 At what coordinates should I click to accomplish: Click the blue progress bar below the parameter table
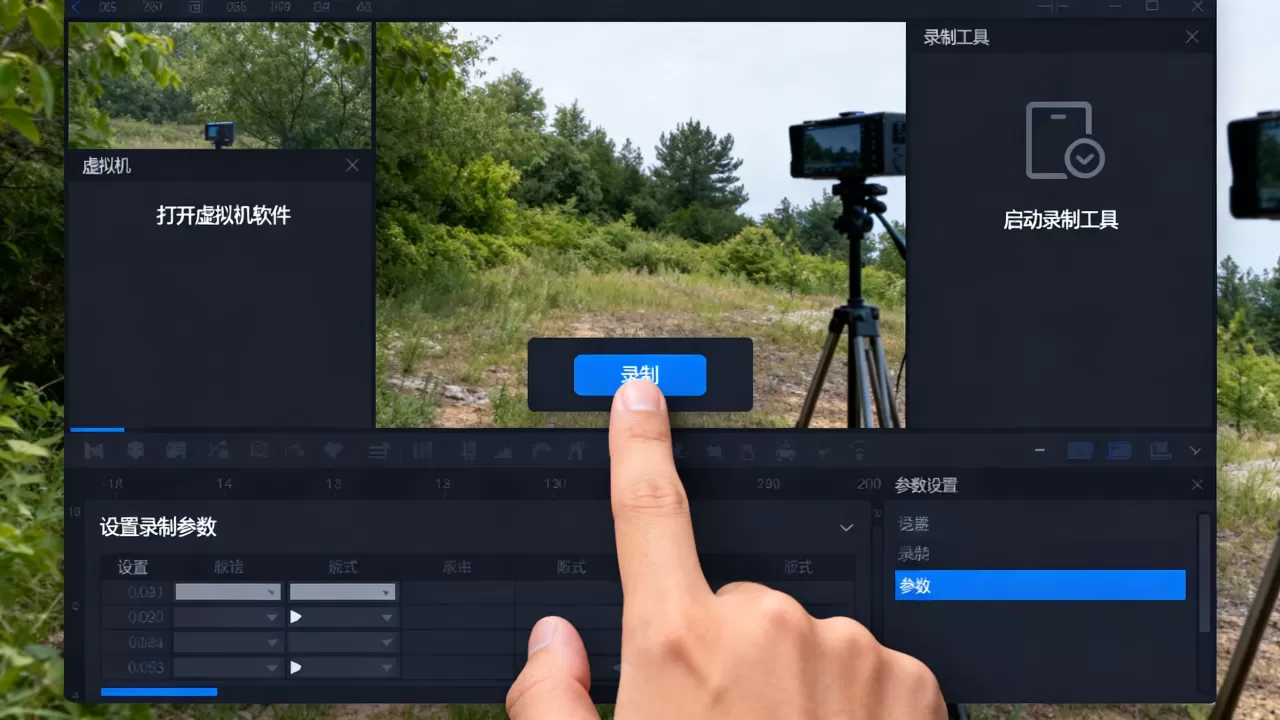point(159,692)
